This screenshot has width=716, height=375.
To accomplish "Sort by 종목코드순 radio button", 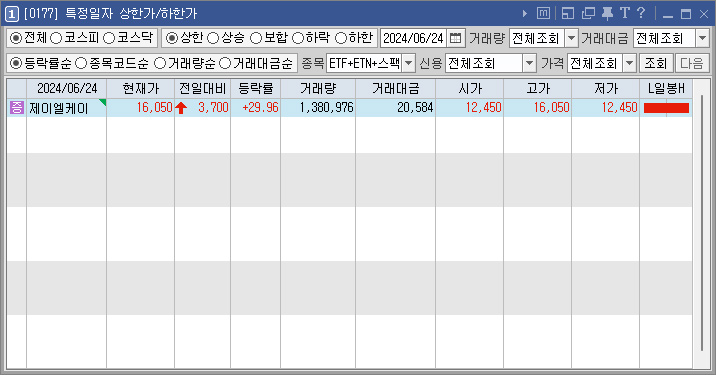I will [81, 63].
